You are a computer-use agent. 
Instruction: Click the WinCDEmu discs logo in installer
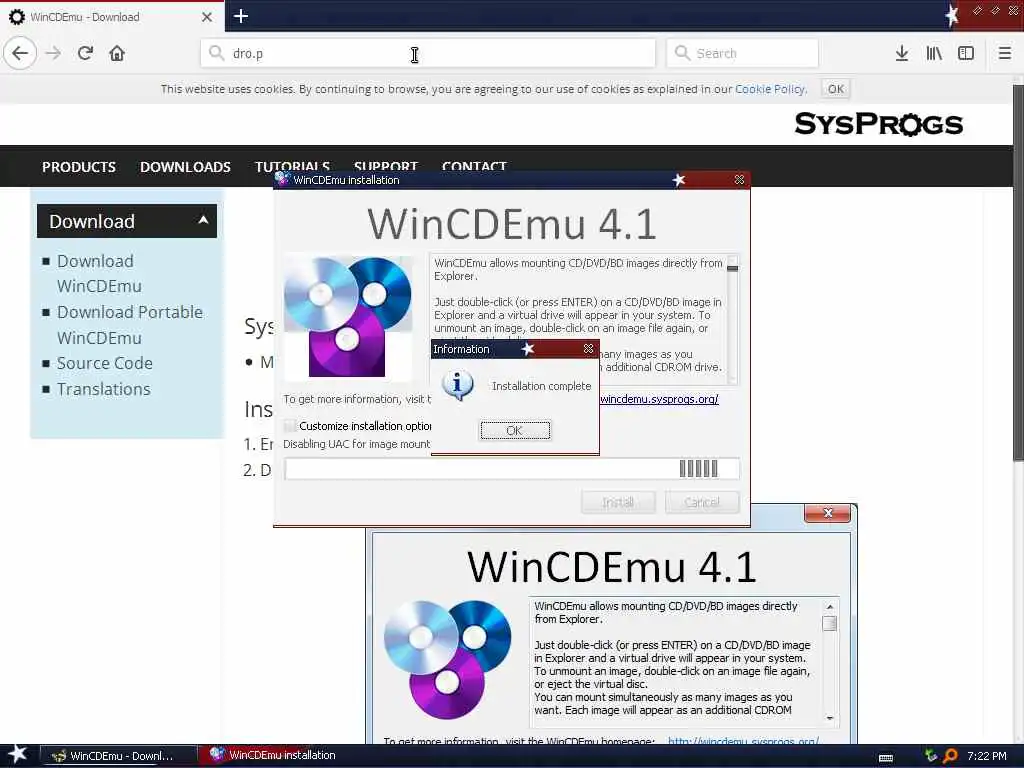tap(348, 317)
